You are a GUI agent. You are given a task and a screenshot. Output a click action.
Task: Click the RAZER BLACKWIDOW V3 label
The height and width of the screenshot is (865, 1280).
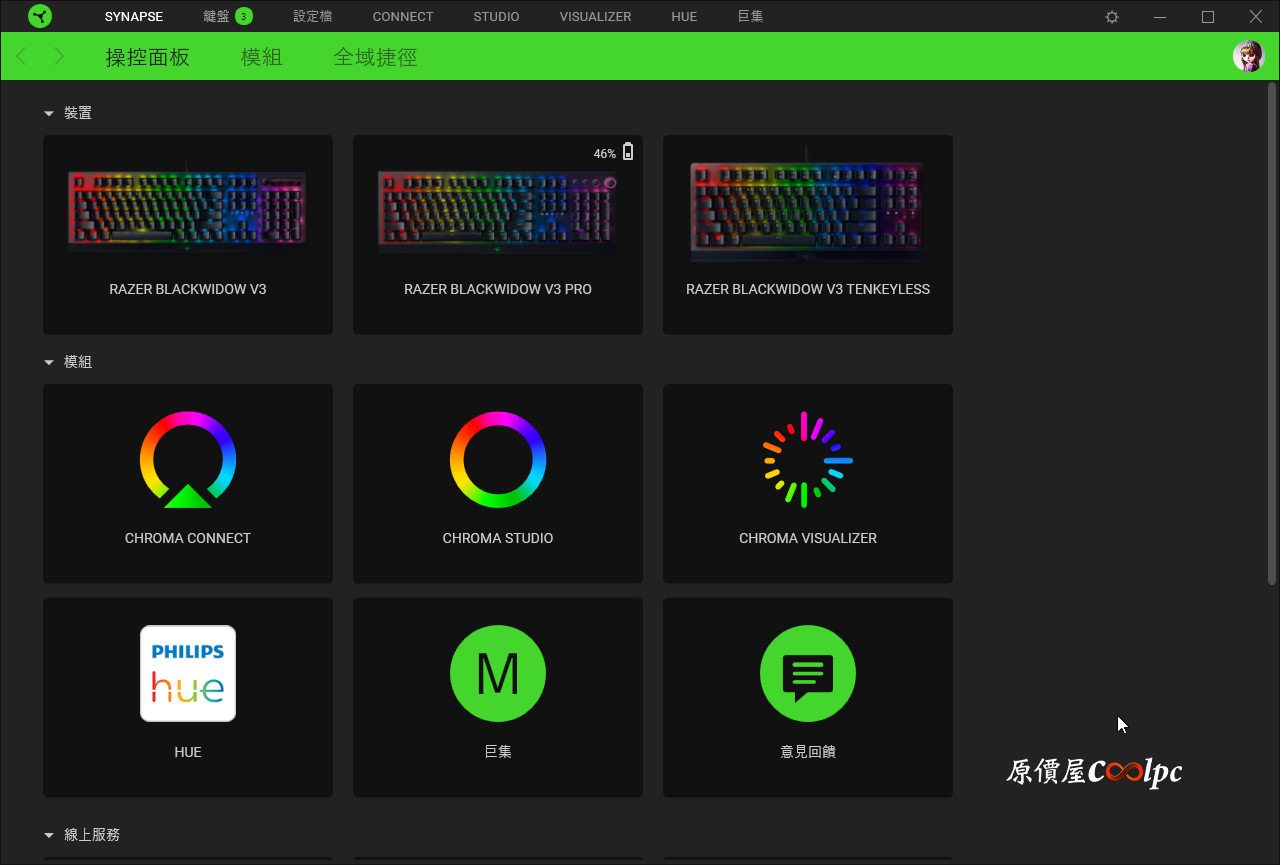click(x=188, y=289)
